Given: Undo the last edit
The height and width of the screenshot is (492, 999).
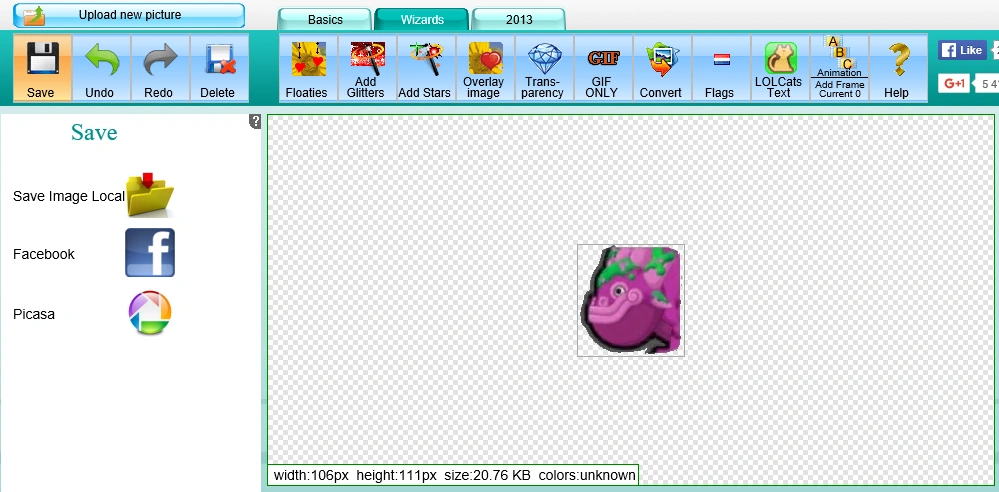Looking at the screenshot, I should point(101,68).
